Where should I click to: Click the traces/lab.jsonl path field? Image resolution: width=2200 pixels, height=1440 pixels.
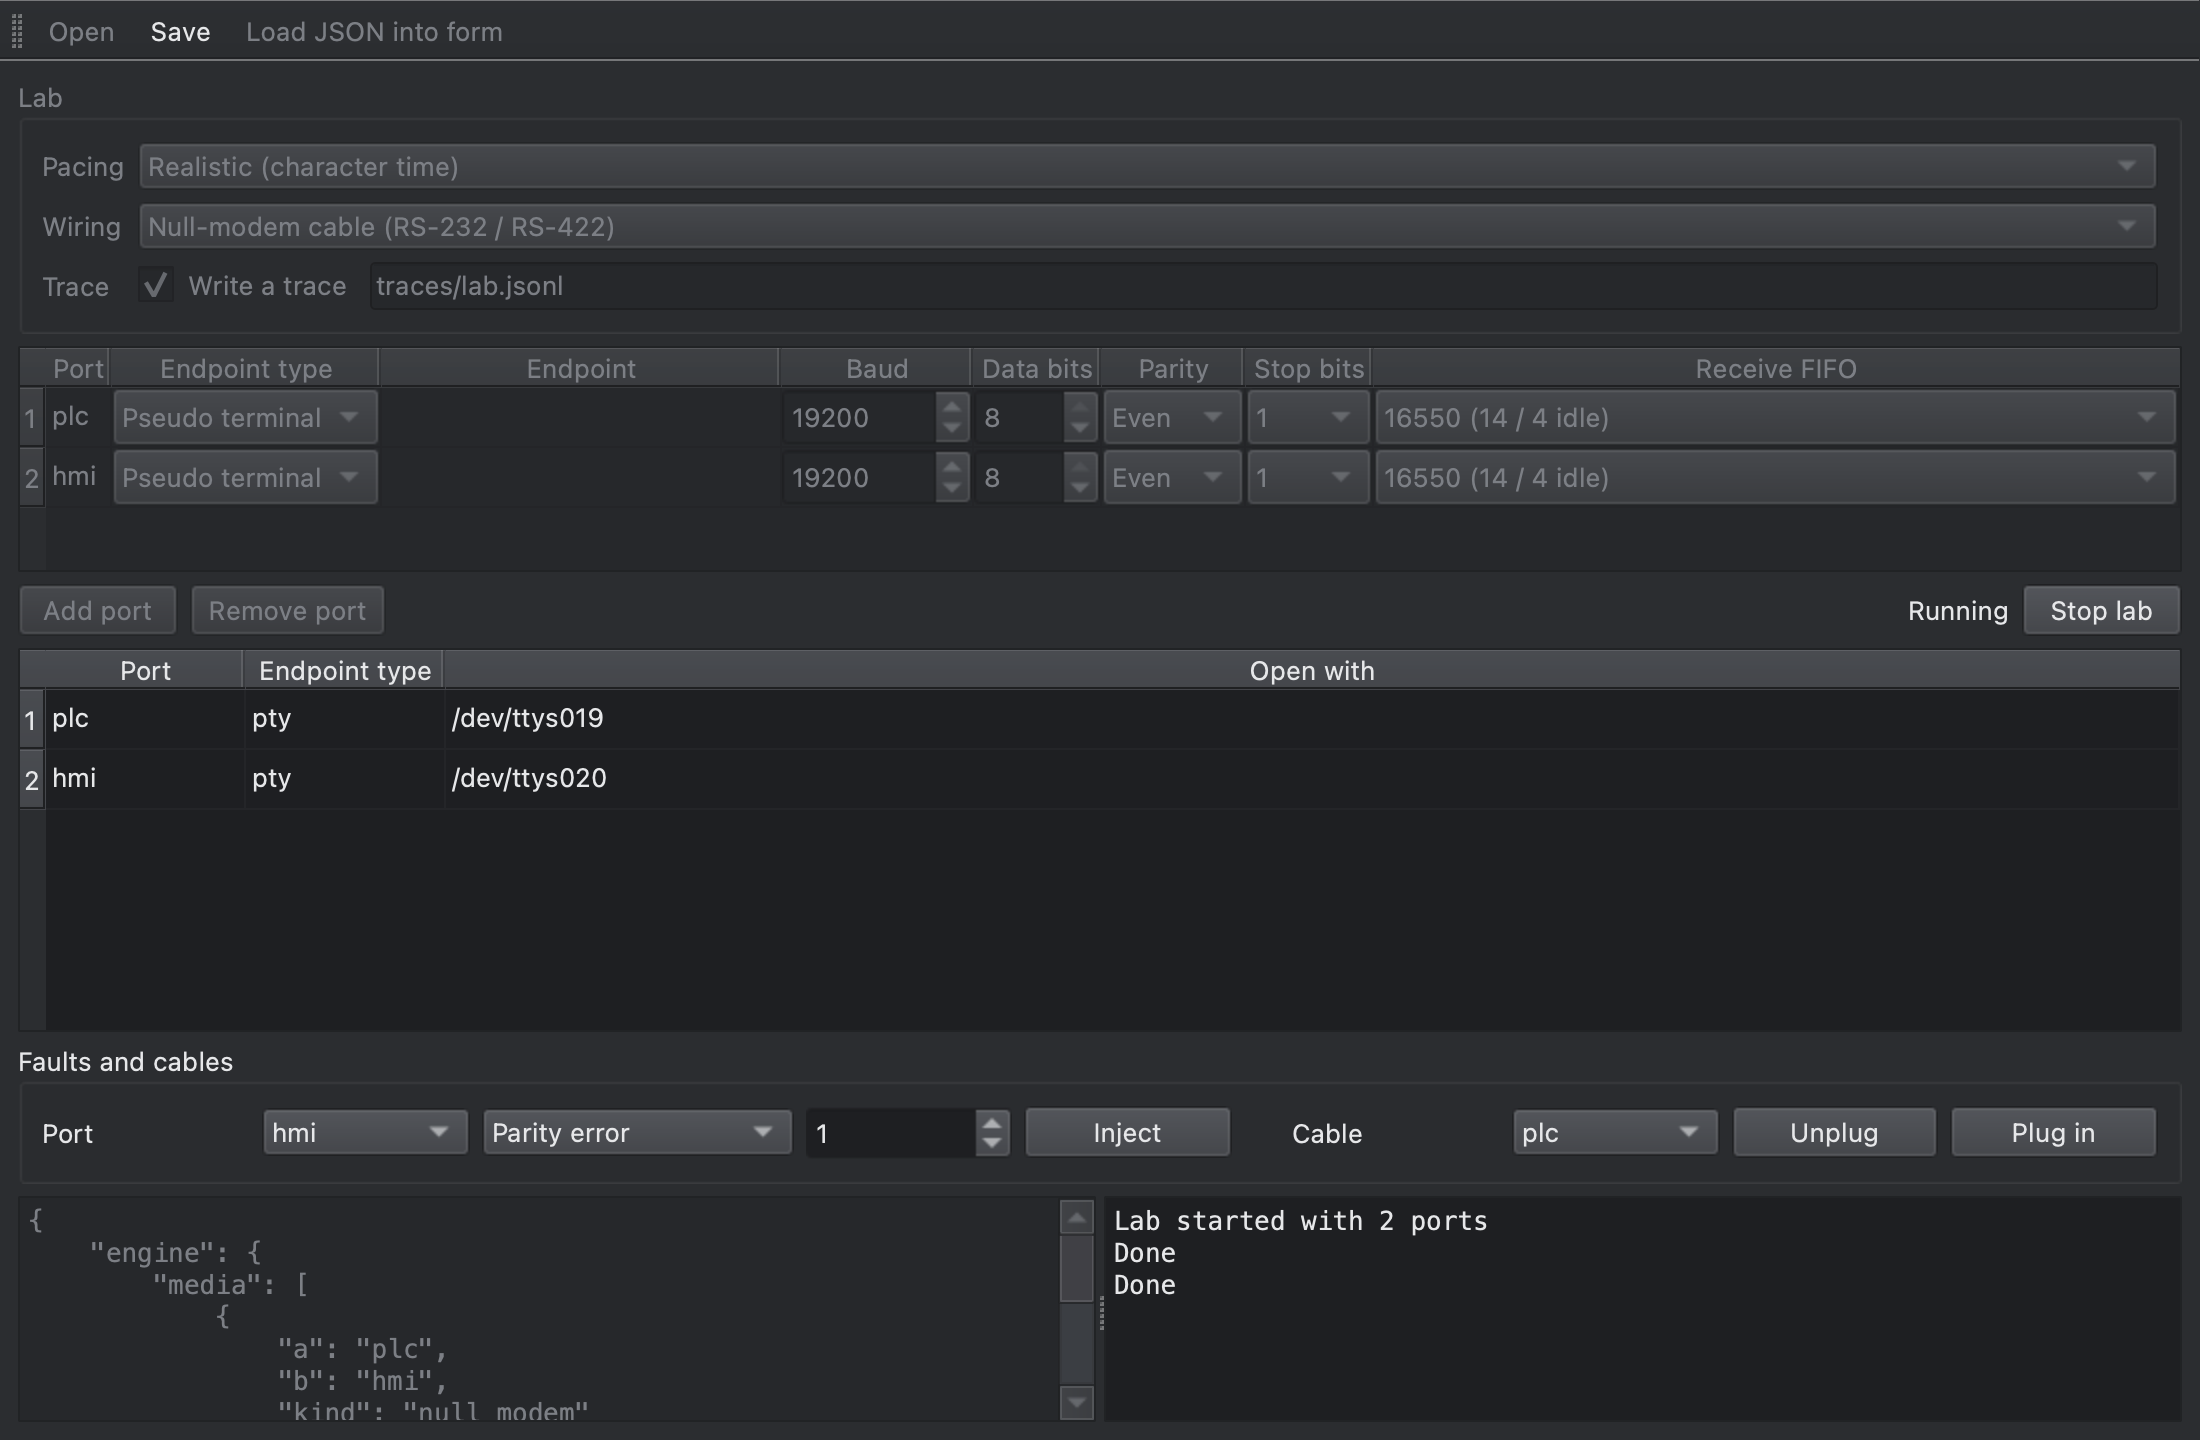pos(1263,286)
